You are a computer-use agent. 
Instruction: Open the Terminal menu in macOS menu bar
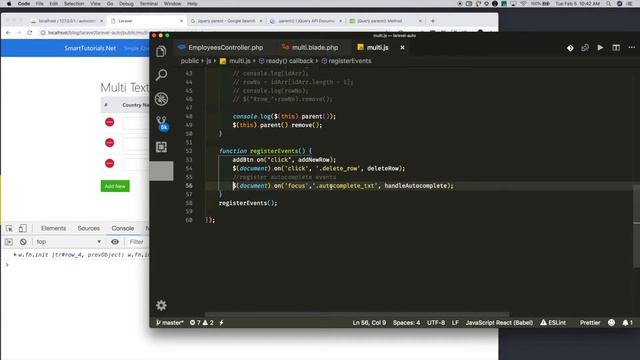click(149, 4)
